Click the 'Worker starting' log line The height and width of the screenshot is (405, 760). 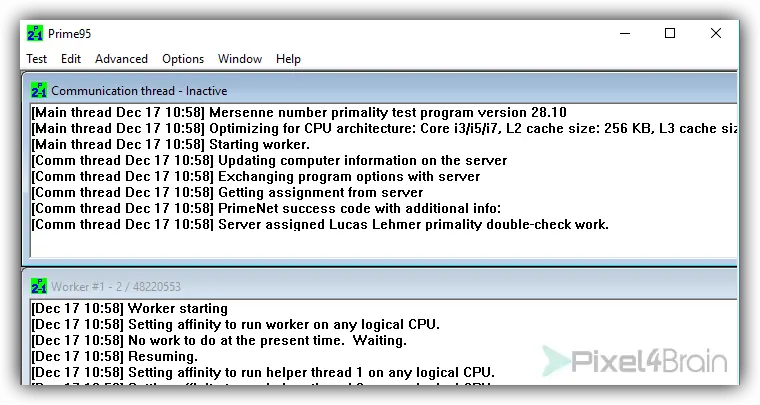coord(129,309)
